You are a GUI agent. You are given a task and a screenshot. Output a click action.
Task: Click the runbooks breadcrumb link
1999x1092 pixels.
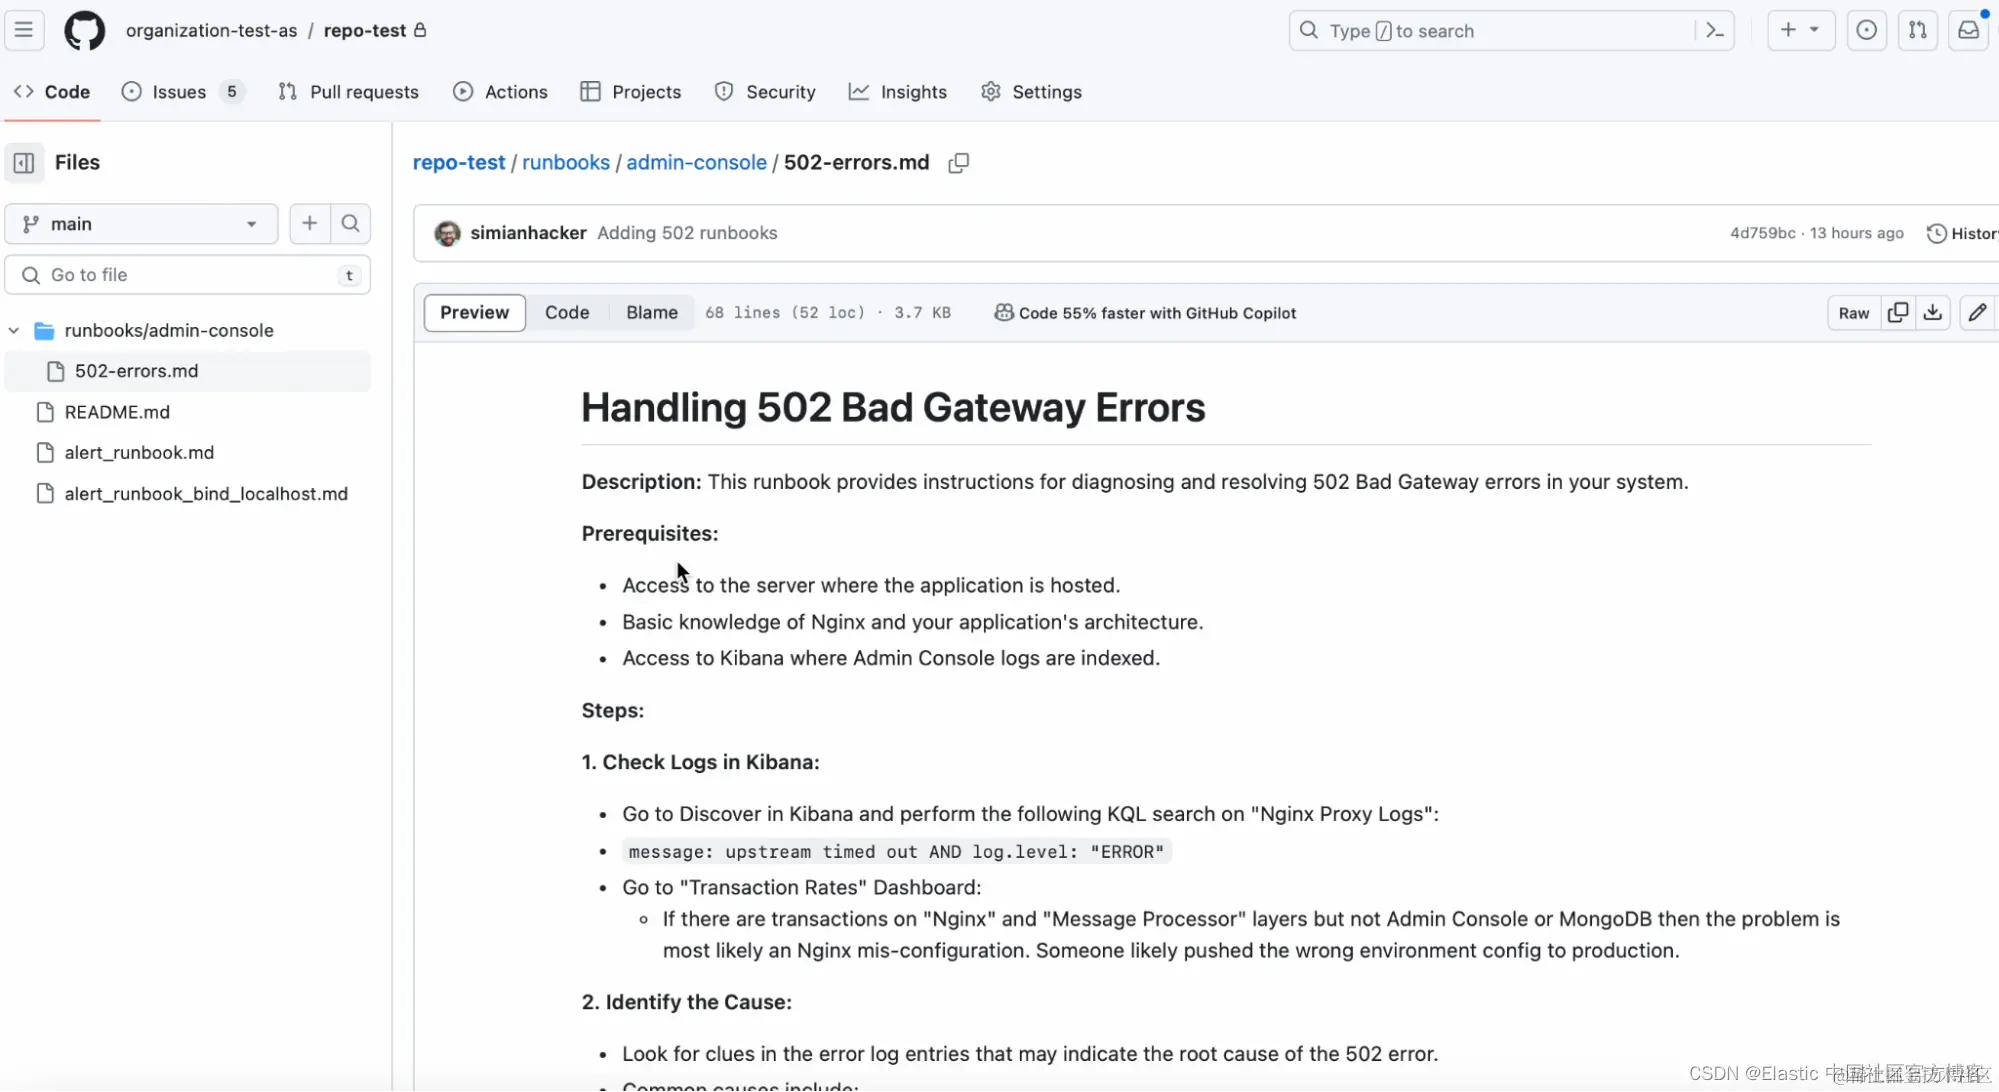coord(565,163)
